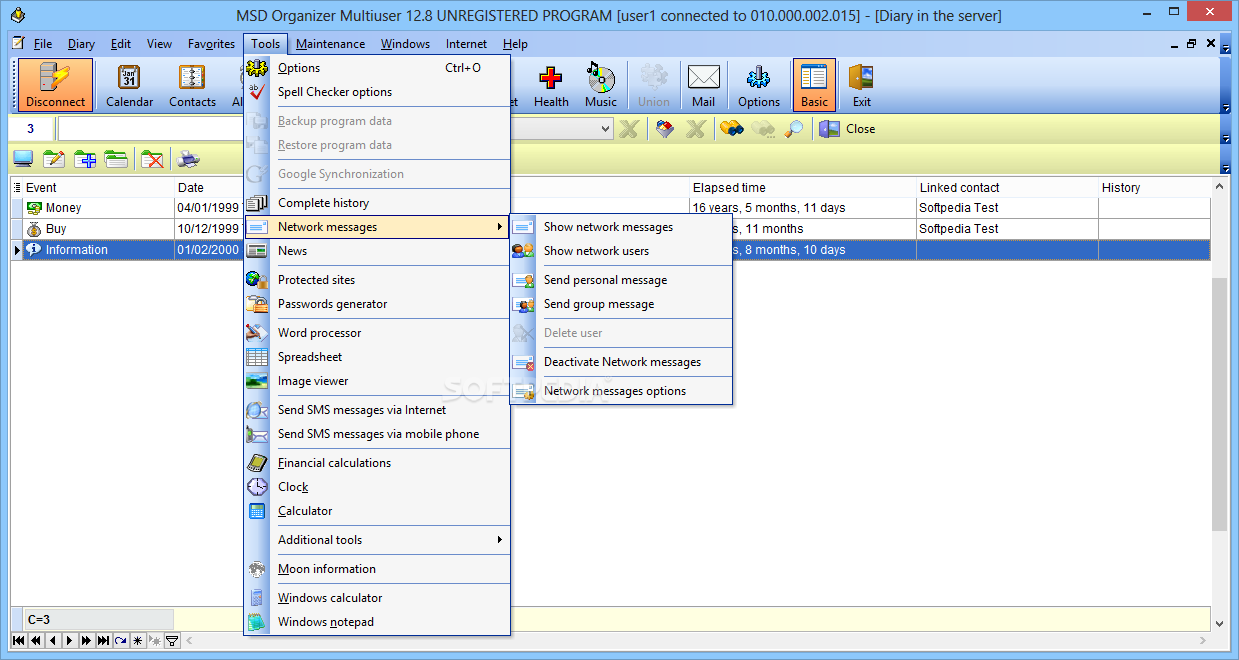The image size is (1239, 660).
Task: Open Image viewer menu entry
Action: [x=377, y=381]
